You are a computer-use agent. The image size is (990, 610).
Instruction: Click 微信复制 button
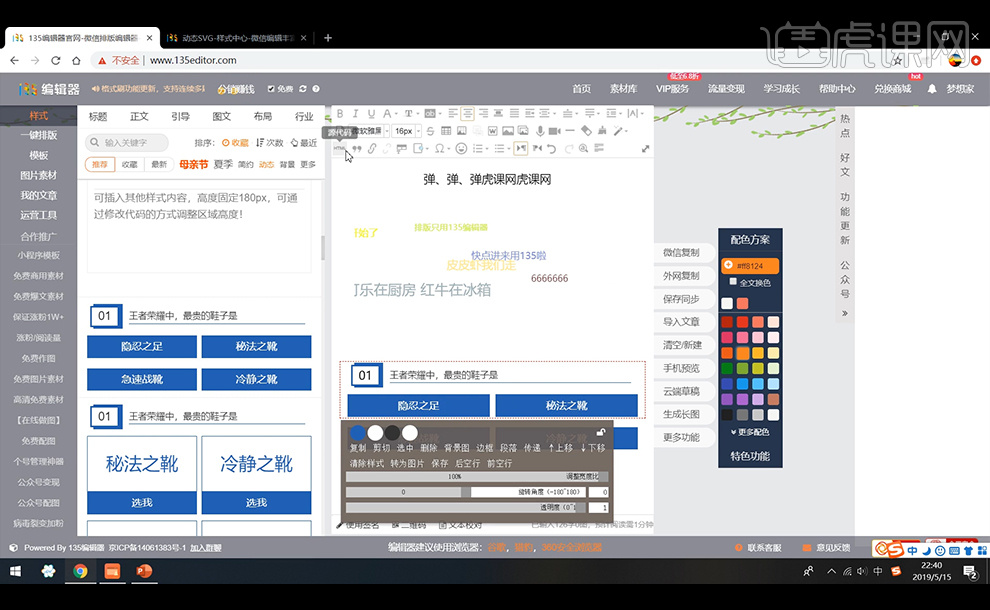[x=681, y=253]
